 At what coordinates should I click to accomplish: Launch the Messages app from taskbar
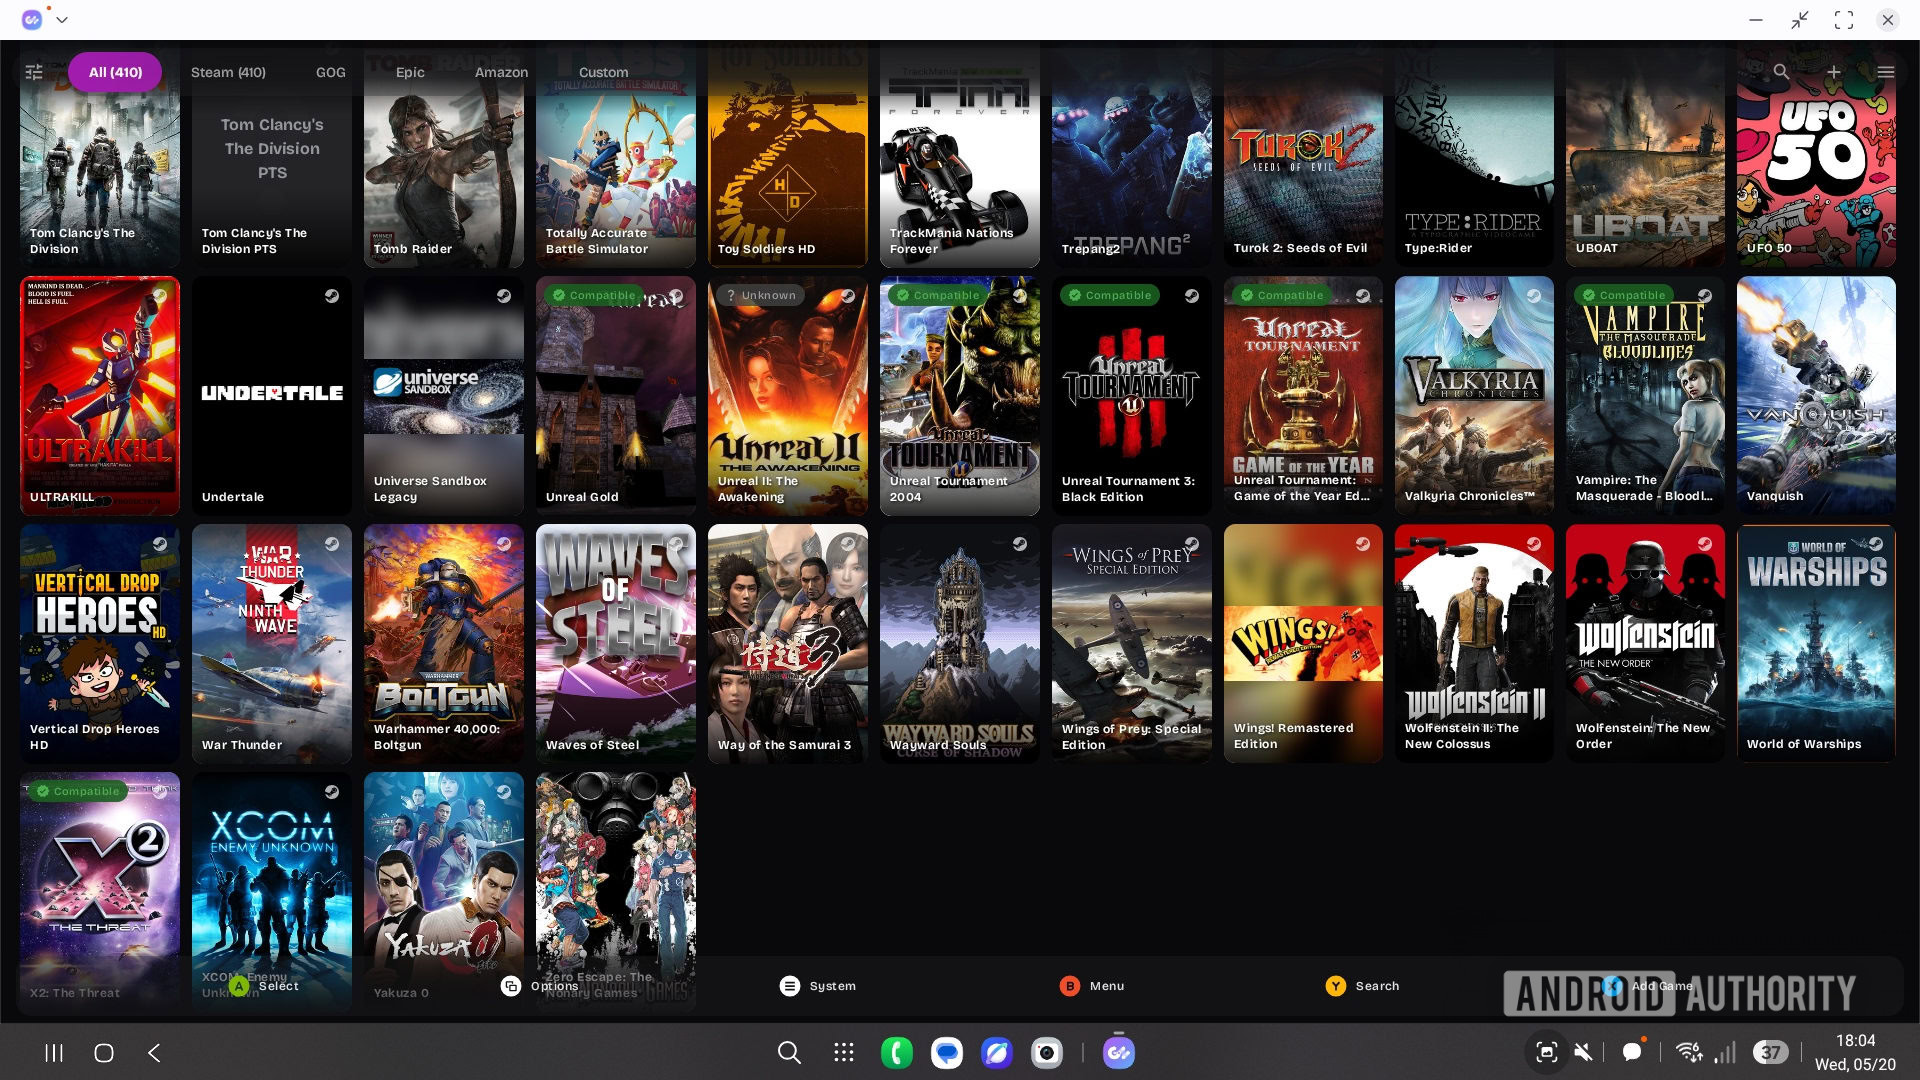pos(947,1052)
